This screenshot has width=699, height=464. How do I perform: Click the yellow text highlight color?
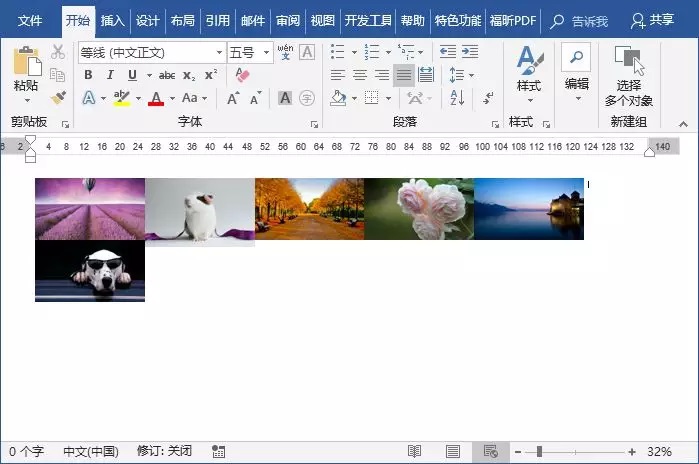(x=121, y=98)
